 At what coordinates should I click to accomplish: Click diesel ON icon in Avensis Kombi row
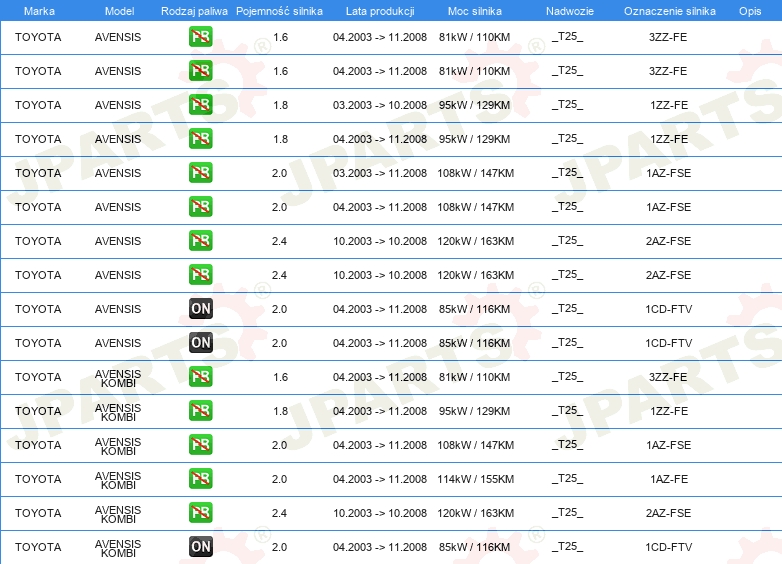pos(200,547)
